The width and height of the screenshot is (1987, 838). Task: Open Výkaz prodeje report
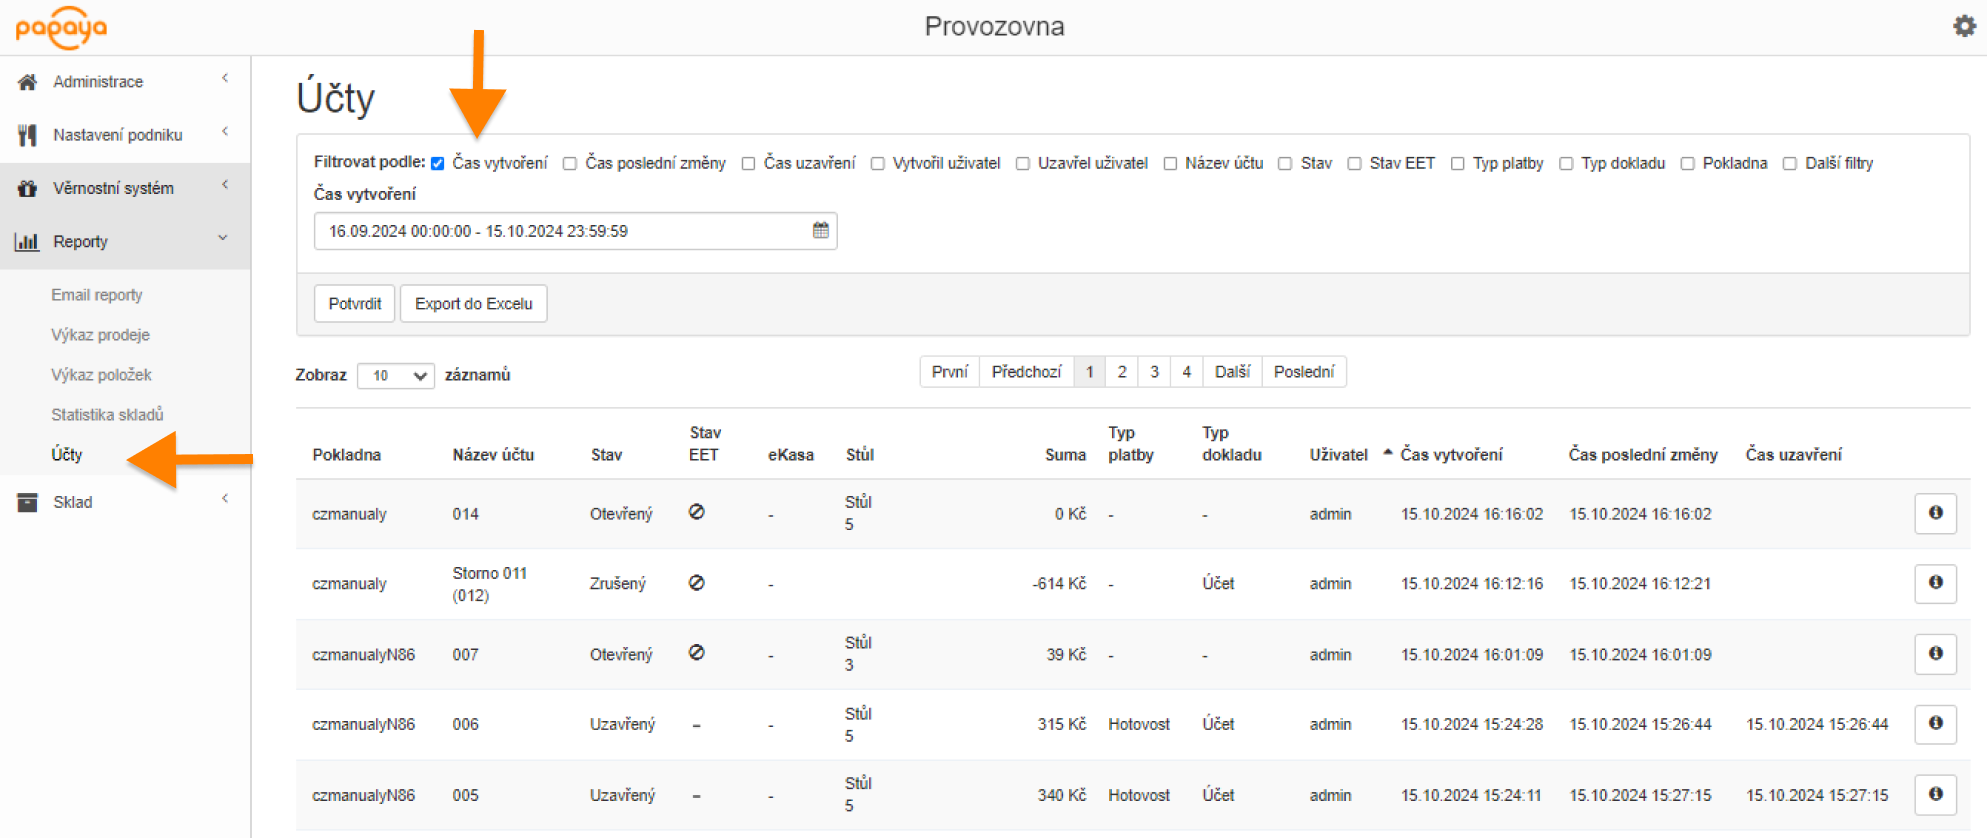tap(100, 335)
